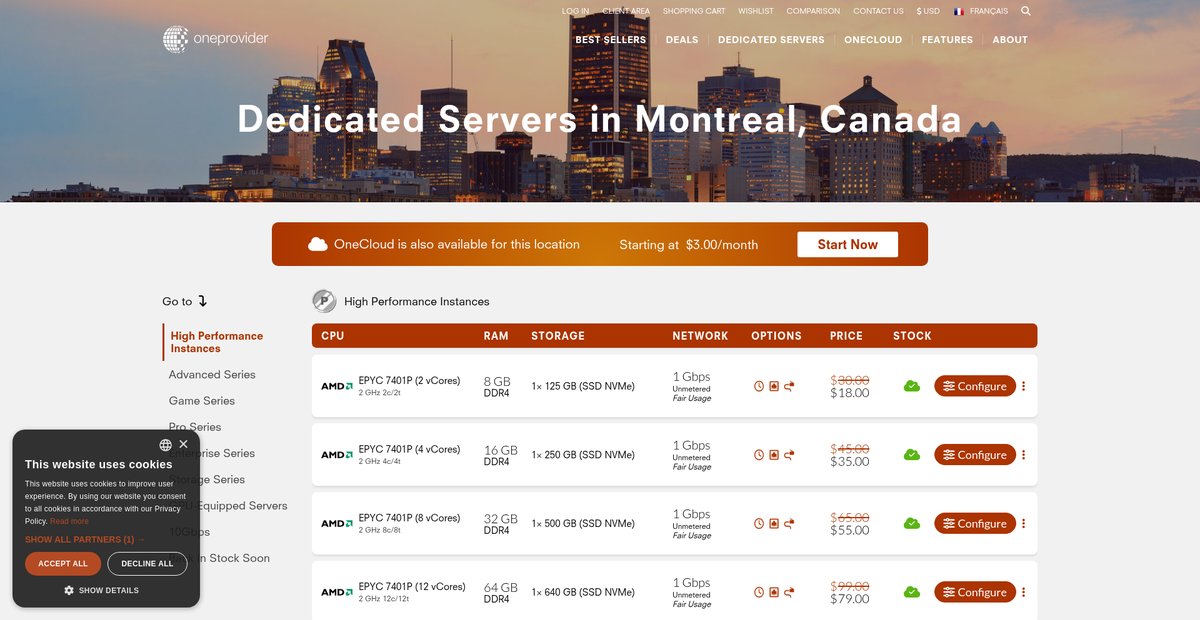1200x620 pixels.
Task: Open the Comparison link
Action: [813, 11]
